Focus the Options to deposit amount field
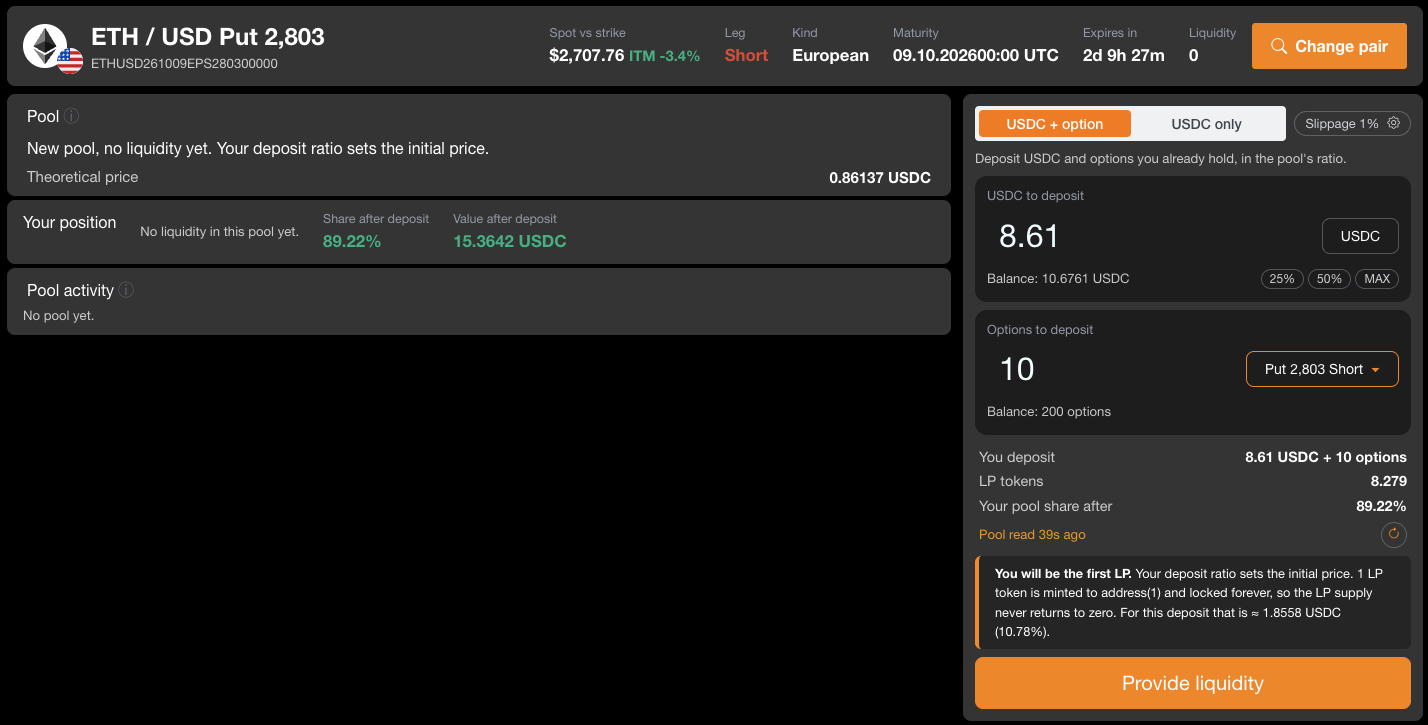Screen dimensions: 1428x725 pyautogui.click(x=1110, y=369)
